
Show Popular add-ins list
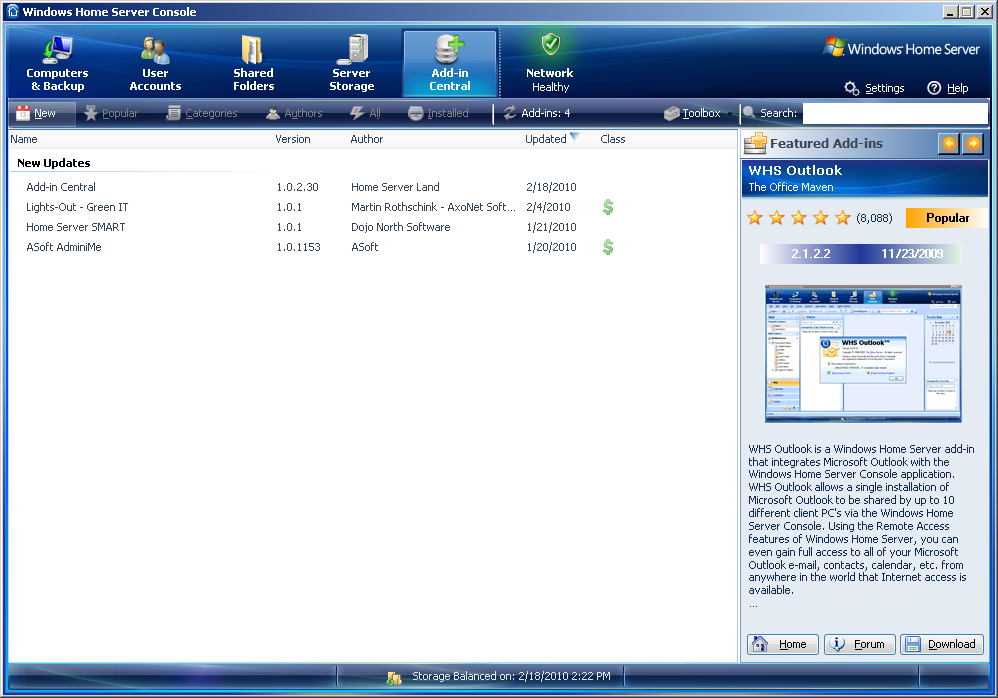coord(111,113)
